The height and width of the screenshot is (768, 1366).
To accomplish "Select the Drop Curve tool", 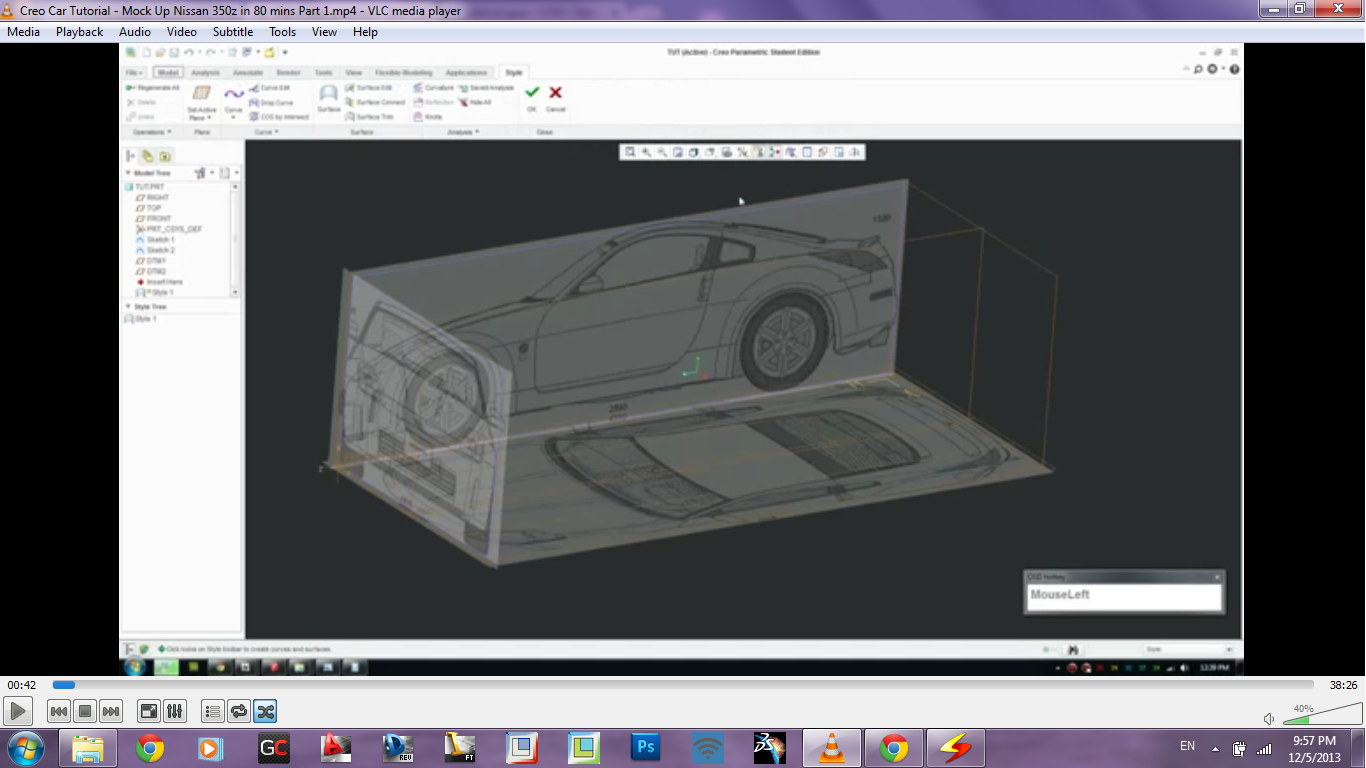I will point(271,103).
